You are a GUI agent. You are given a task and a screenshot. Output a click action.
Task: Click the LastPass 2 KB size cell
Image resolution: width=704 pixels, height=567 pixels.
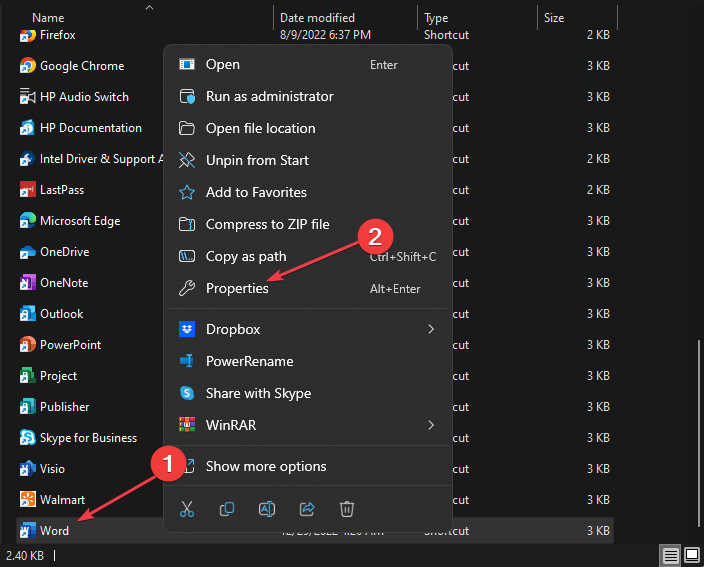click(598, 190)
